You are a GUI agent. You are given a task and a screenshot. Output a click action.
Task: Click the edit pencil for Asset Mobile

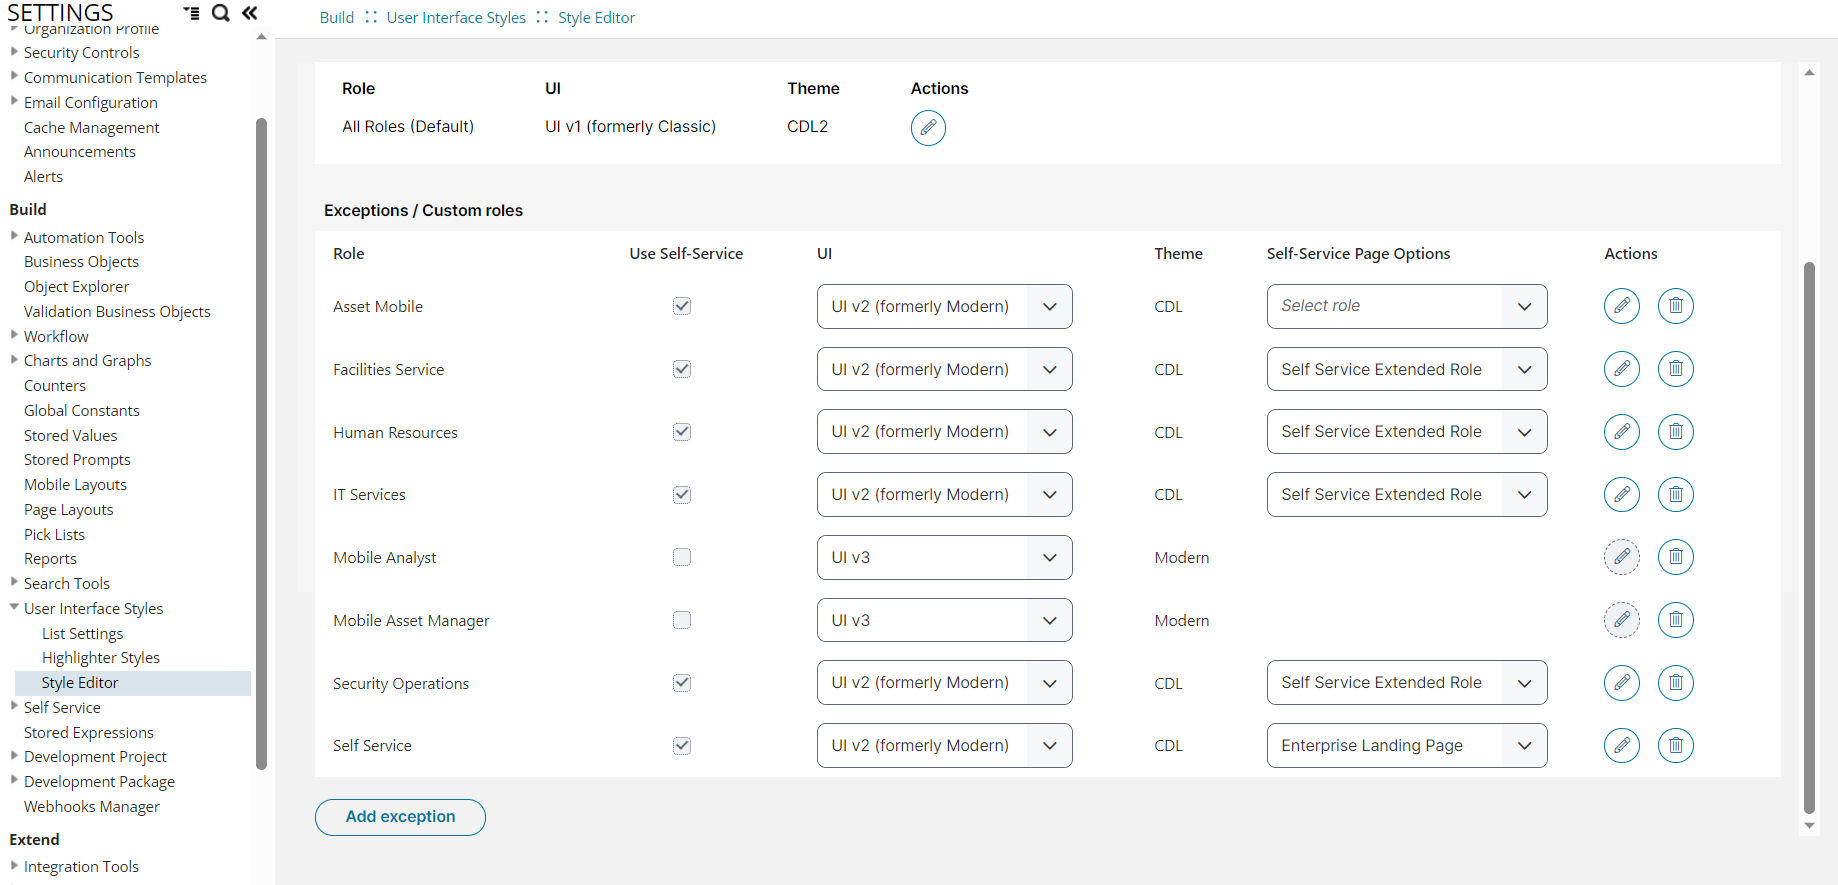(x=1621, y=306)
